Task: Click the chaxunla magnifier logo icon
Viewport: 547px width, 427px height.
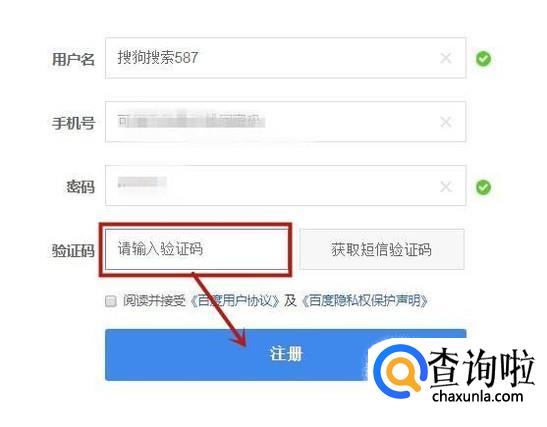Action: 400,372
